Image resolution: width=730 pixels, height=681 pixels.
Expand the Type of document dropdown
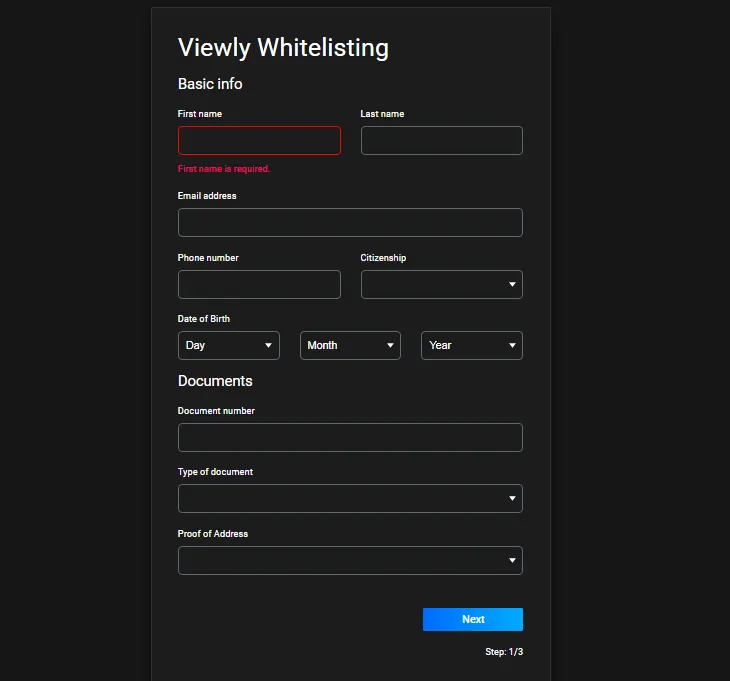(350, 499)
